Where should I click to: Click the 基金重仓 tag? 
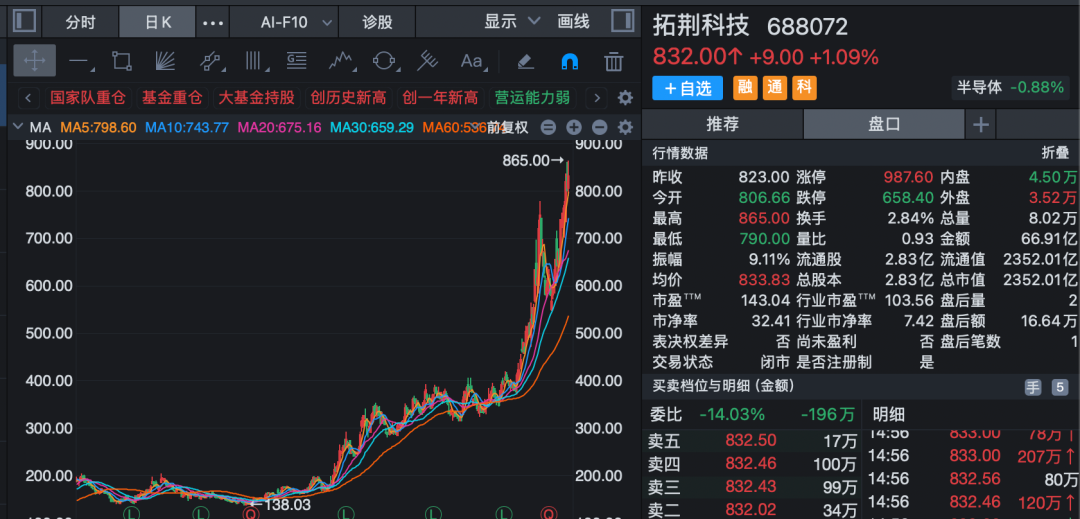coord(171,98)
